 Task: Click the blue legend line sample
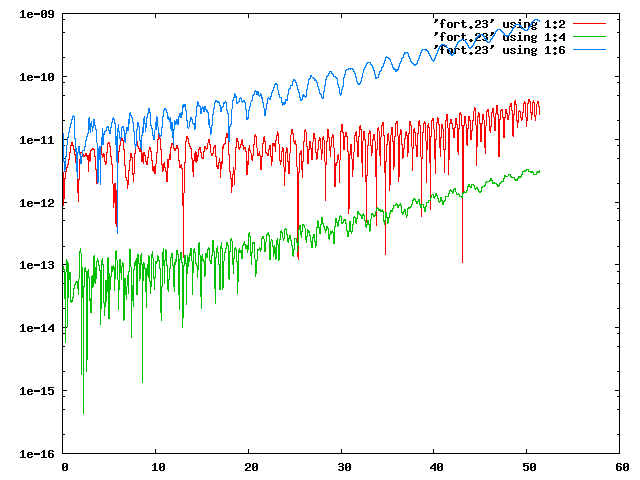(589, 50)
